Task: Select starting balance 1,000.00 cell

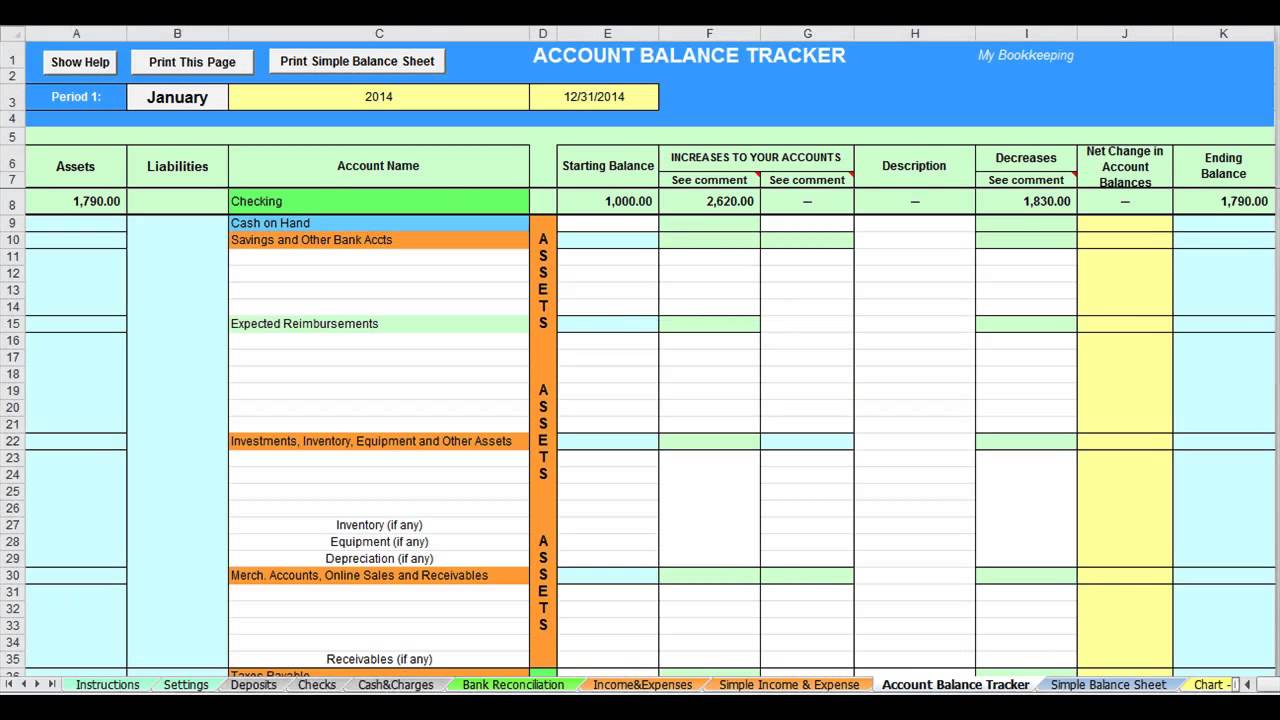Action: click(607, 201)
